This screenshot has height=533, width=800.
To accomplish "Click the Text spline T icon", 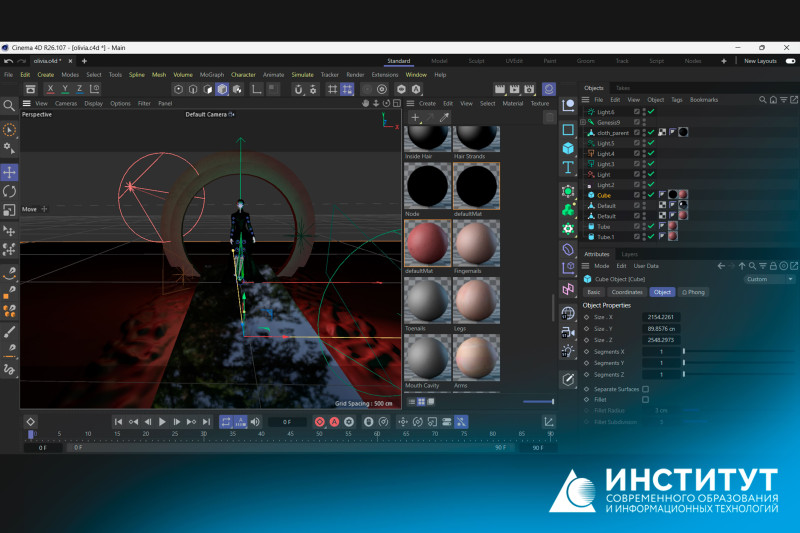I will (x=568, y=167).
